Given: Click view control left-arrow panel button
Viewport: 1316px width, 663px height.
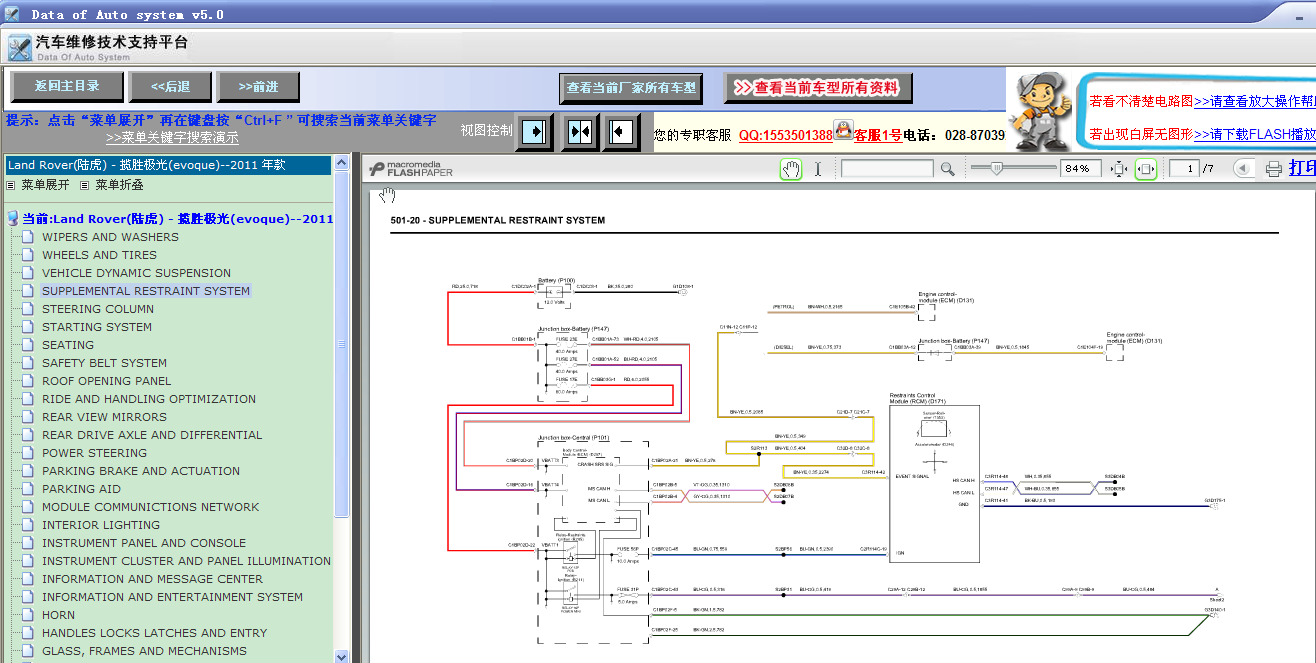Looking at the screenshot, I should click(x=622, y=132).
